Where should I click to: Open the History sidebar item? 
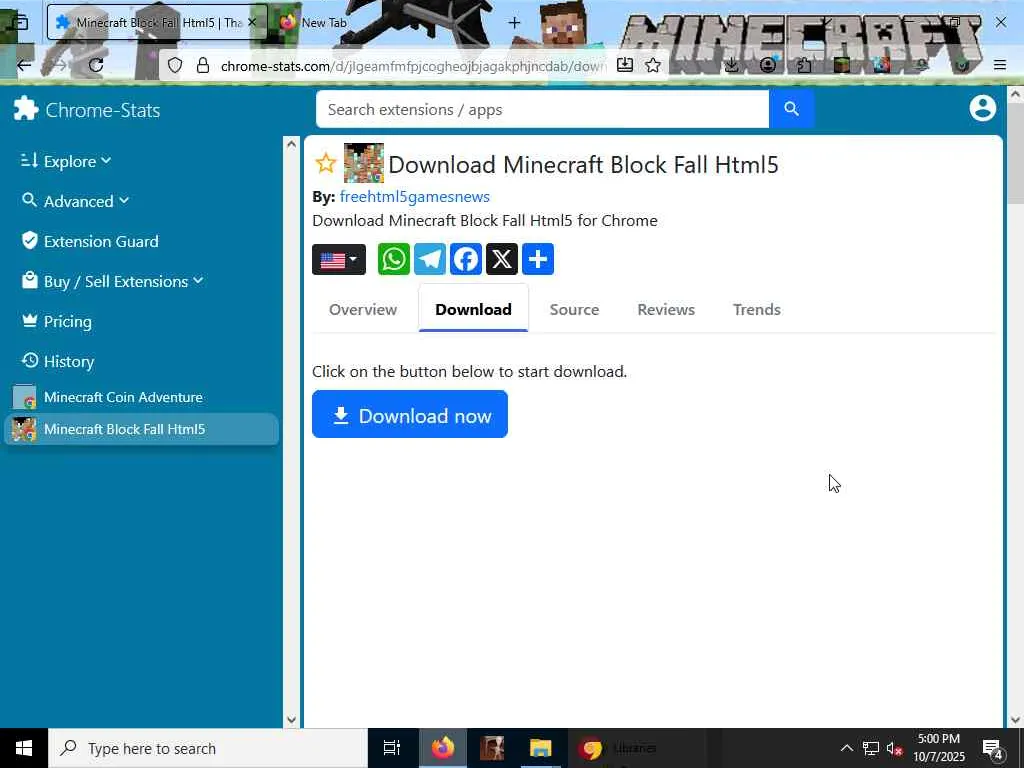pyautogui.click(x=57, y=361)
